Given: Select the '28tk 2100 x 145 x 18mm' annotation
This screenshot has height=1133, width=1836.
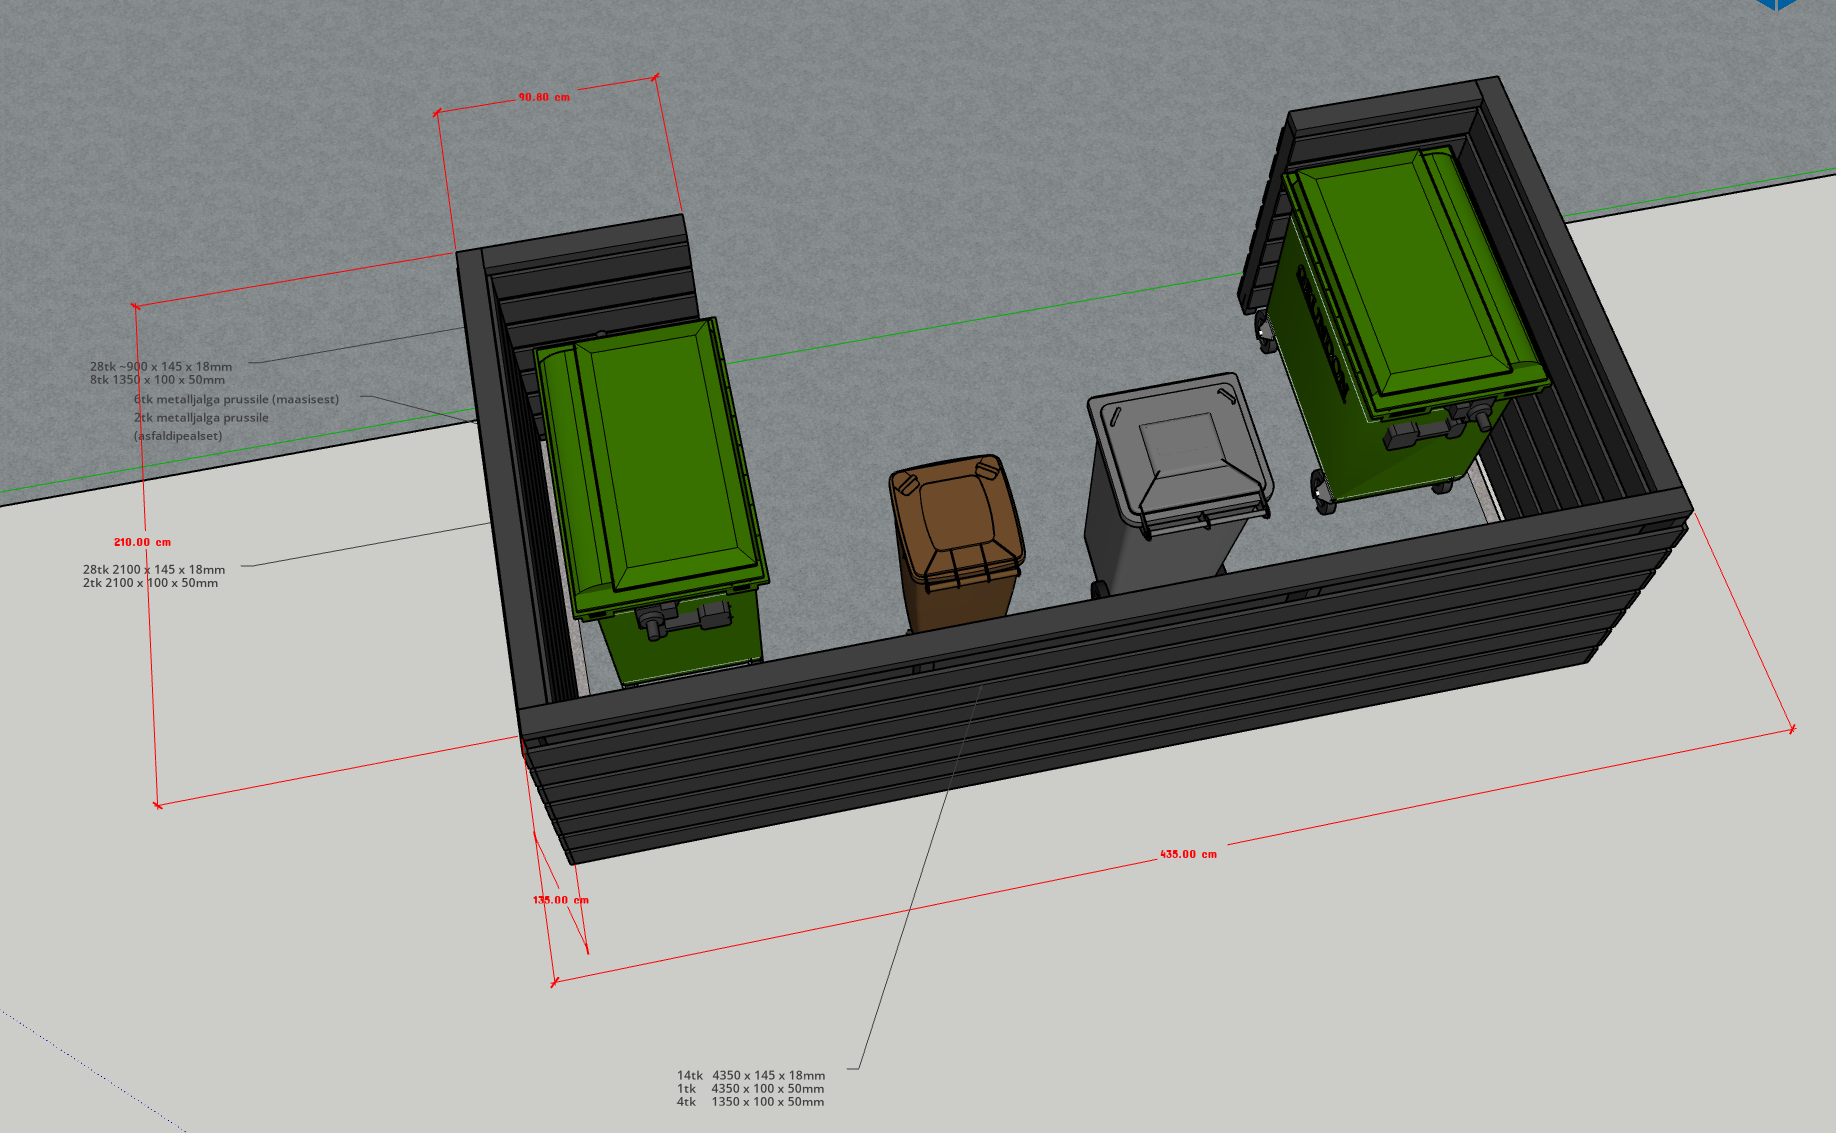Looking at the screenshot, I should tap(154, 570).
